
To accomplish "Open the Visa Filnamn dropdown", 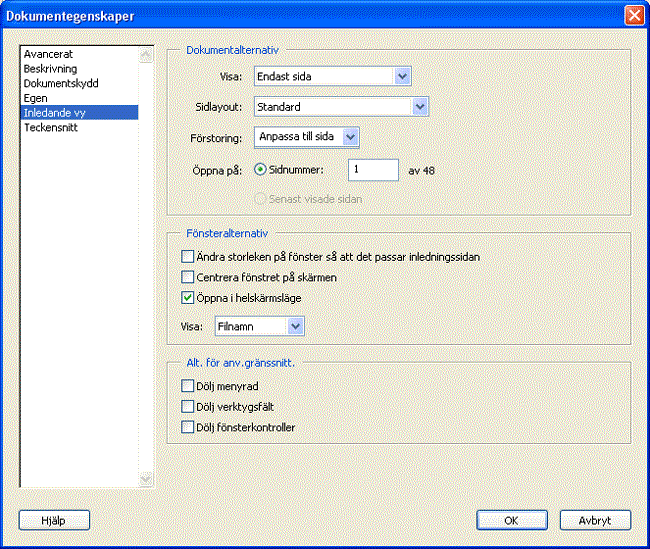I will tap(294, 326).
